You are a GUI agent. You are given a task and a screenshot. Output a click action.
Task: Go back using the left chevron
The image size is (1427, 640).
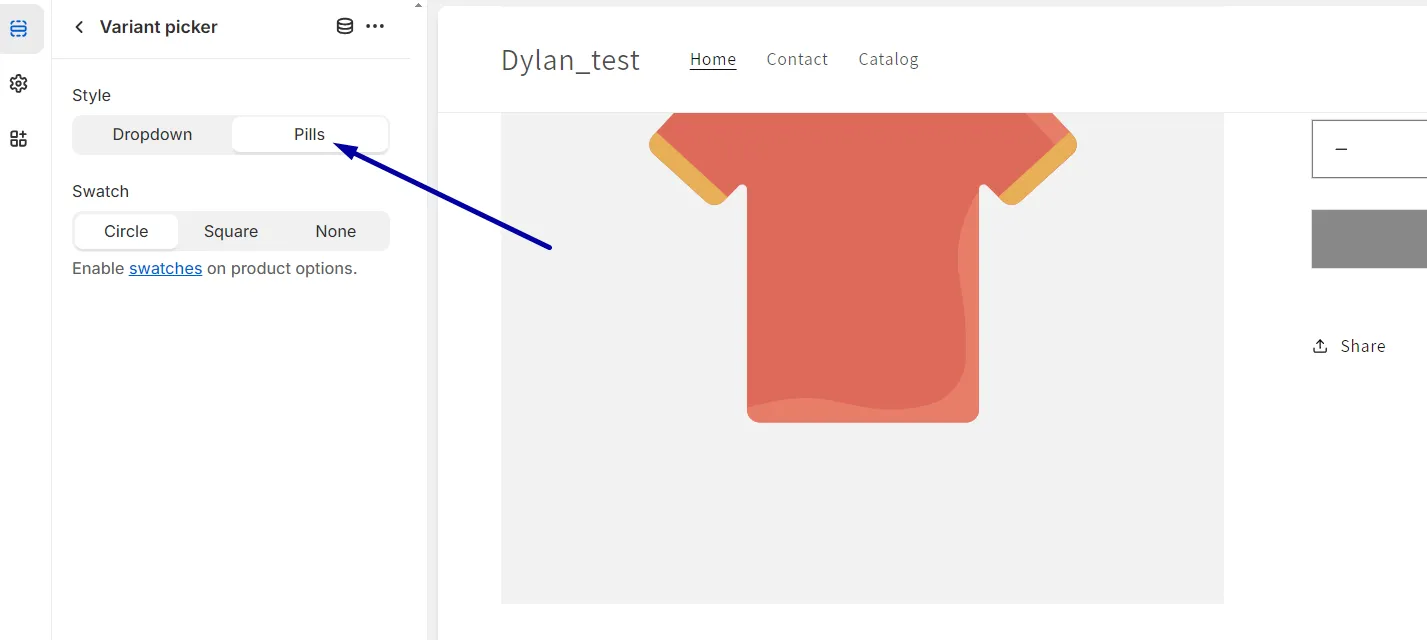click(x=79, y=27)
